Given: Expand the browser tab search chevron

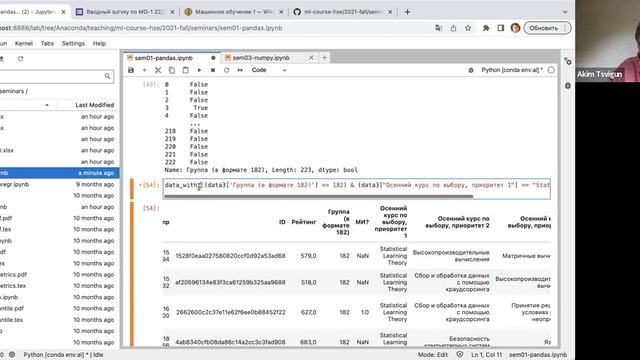Looking at the screenshot, I should tap(565, 12).
